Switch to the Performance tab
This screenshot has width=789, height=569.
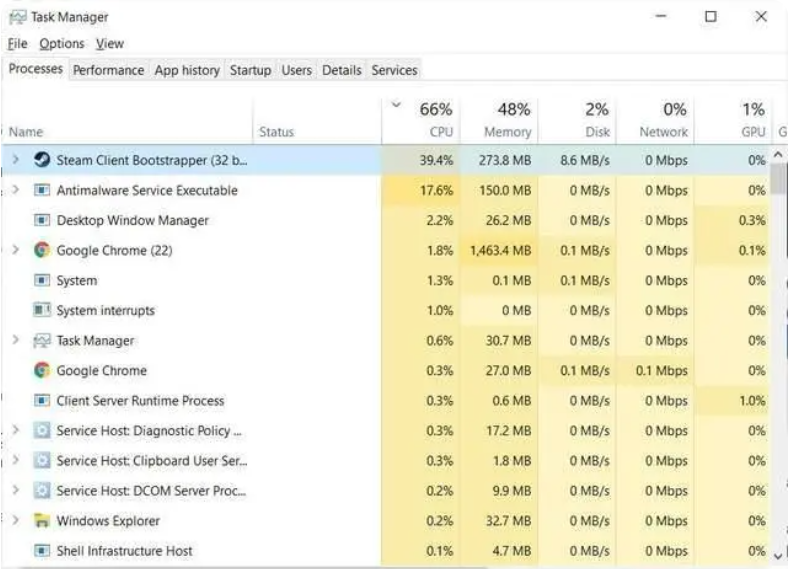108,70
